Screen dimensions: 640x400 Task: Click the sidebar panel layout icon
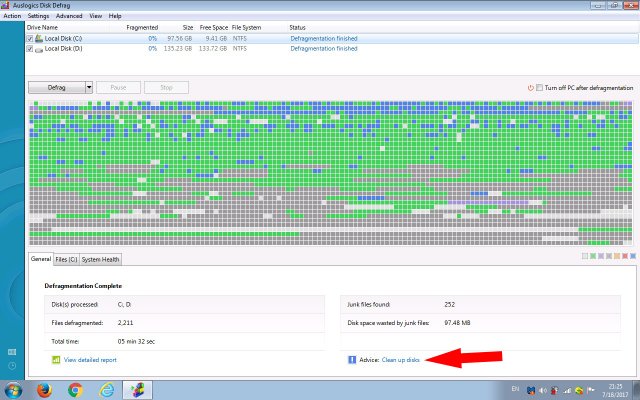[12, 352]
